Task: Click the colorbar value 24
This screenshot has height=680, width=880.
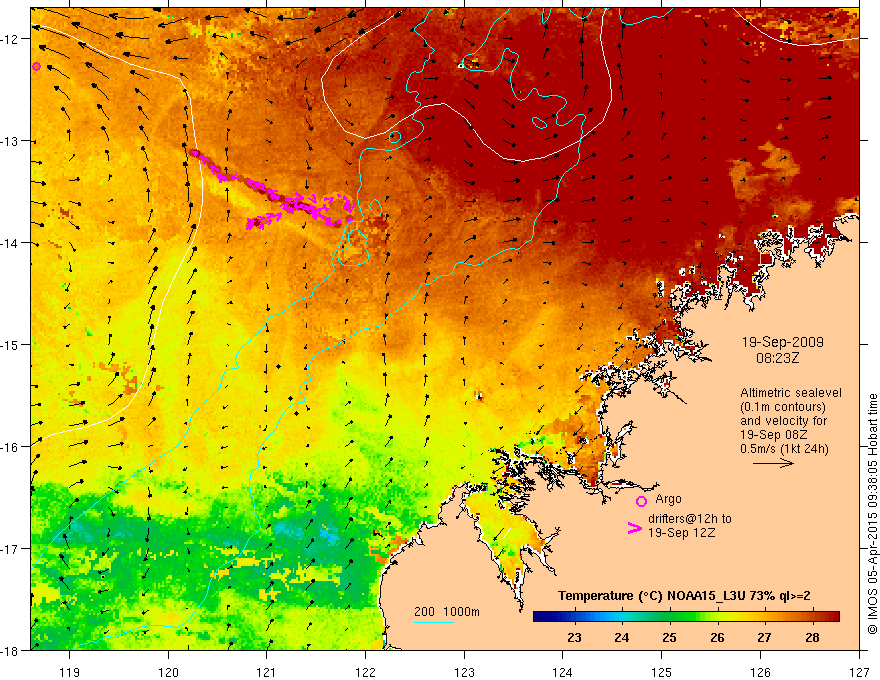Action: [621, 638]
